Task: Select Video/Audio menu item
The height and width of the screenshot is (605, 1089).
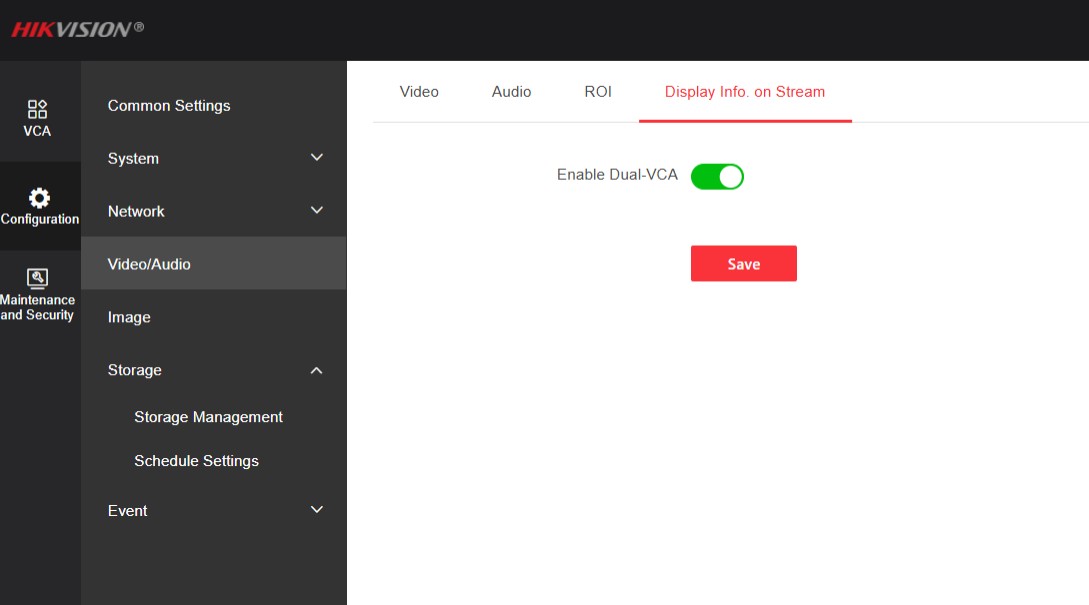Action: tap(149, 264)
